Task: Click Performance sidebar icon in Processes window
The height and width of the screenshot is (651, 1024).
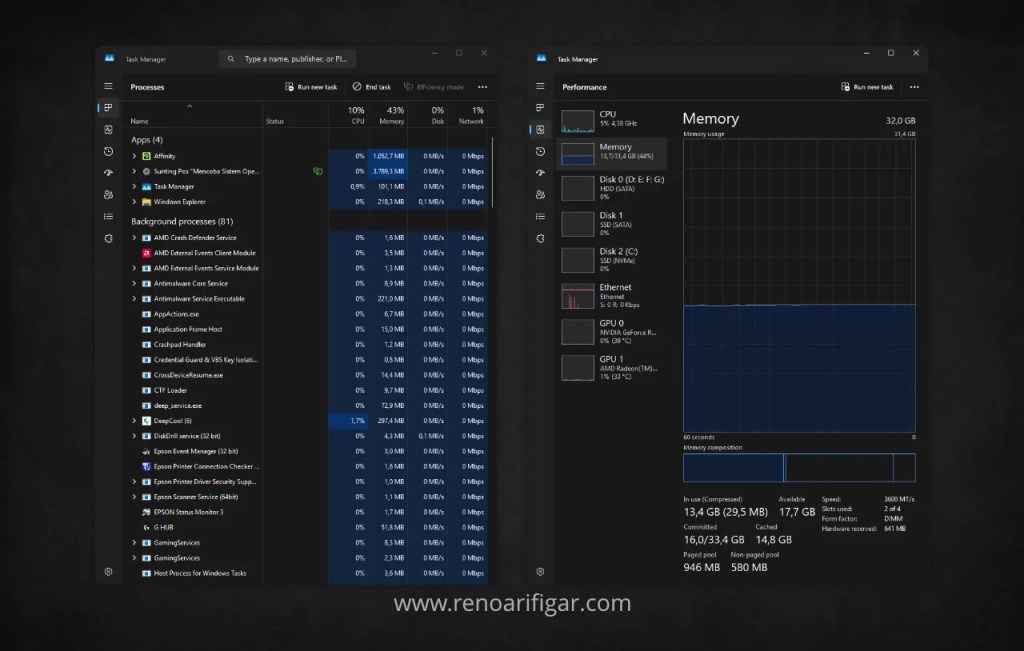Action: pyautogui.click(x=108, y=129)
